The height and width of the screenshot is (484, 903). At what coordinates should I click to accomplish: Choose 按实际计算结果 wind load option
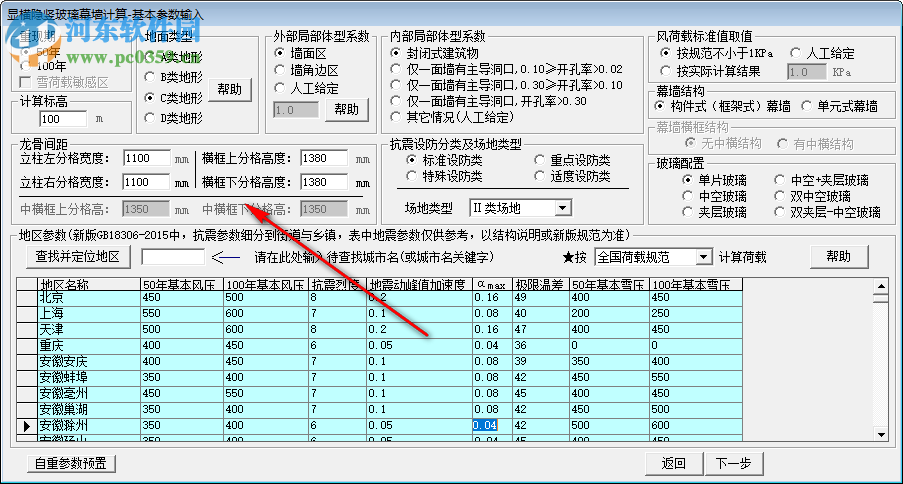[667, 71]
